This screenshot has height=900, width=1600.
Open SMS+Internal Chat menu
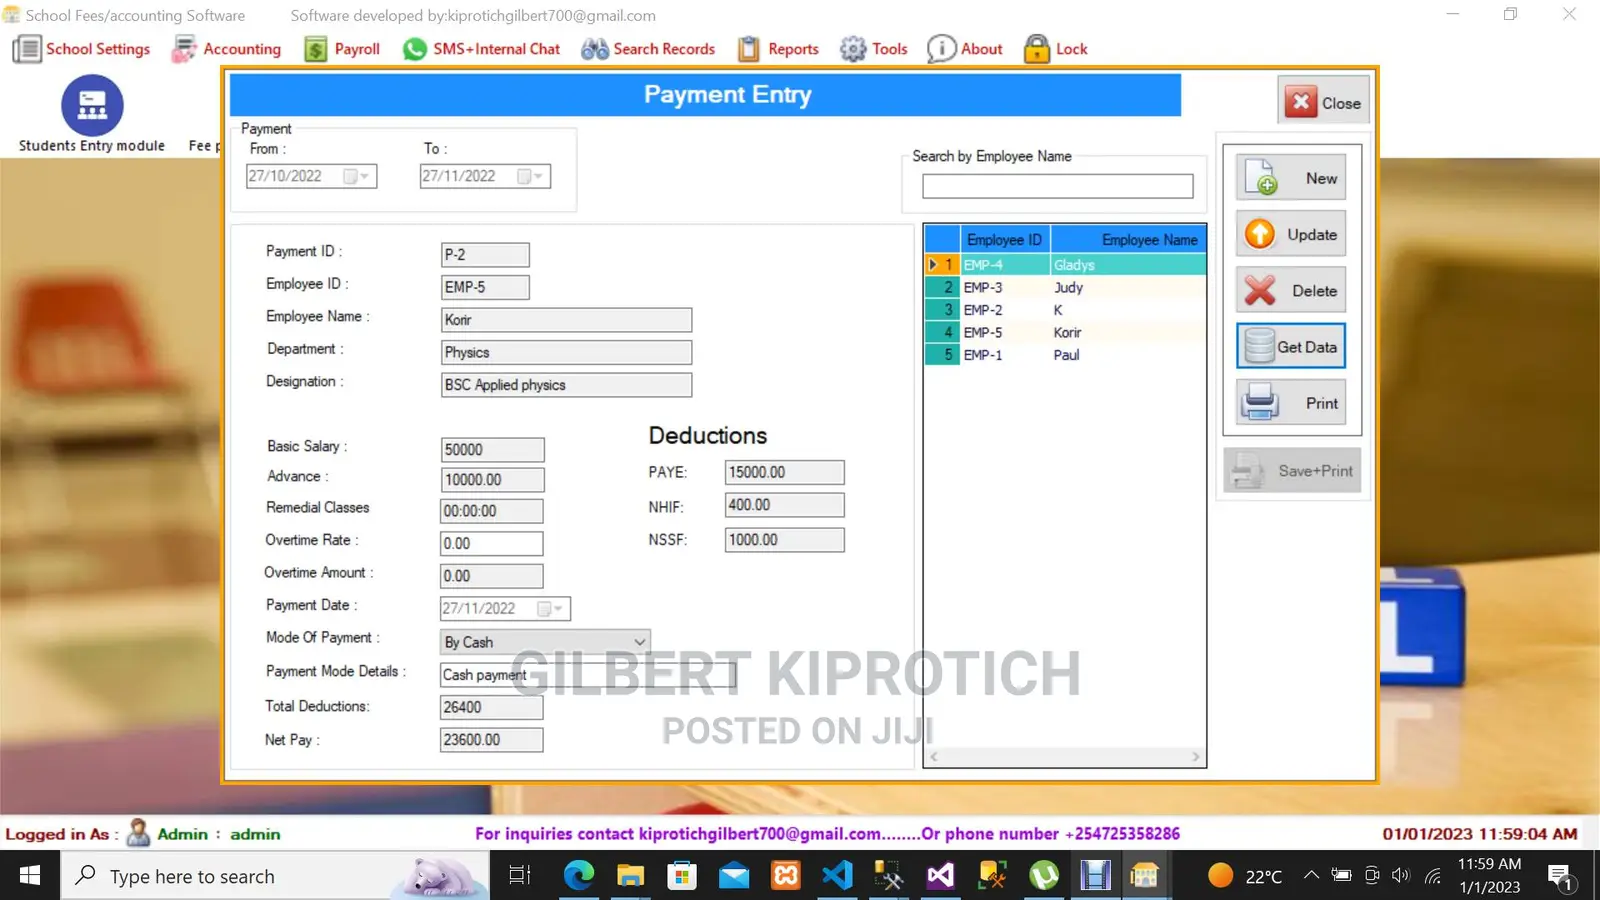click(481, 49)
